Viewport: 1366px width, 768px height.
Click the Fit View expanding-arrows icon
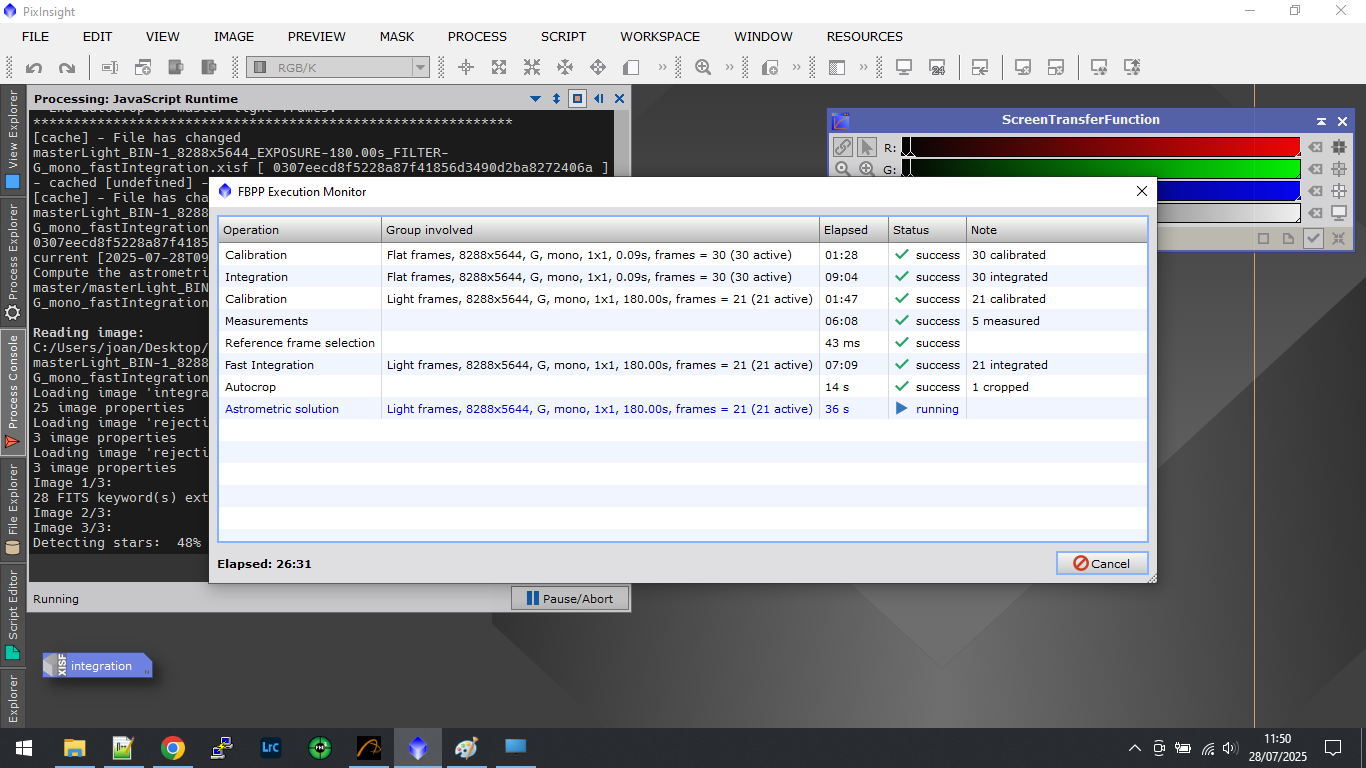[x=499, y=68]
